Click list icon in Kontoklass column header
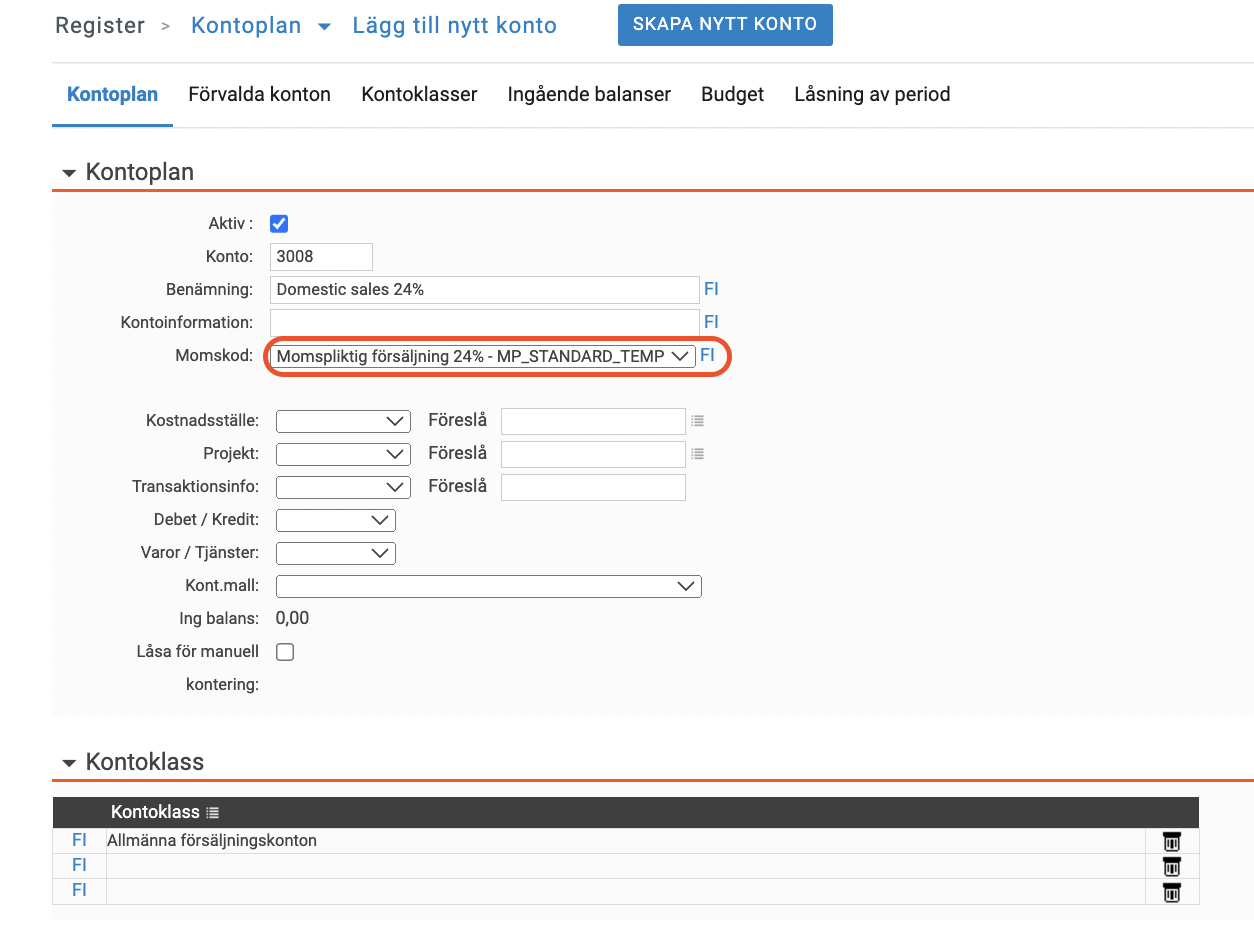This screenshot has width=1254, height=936. click(x=212, y=813)
